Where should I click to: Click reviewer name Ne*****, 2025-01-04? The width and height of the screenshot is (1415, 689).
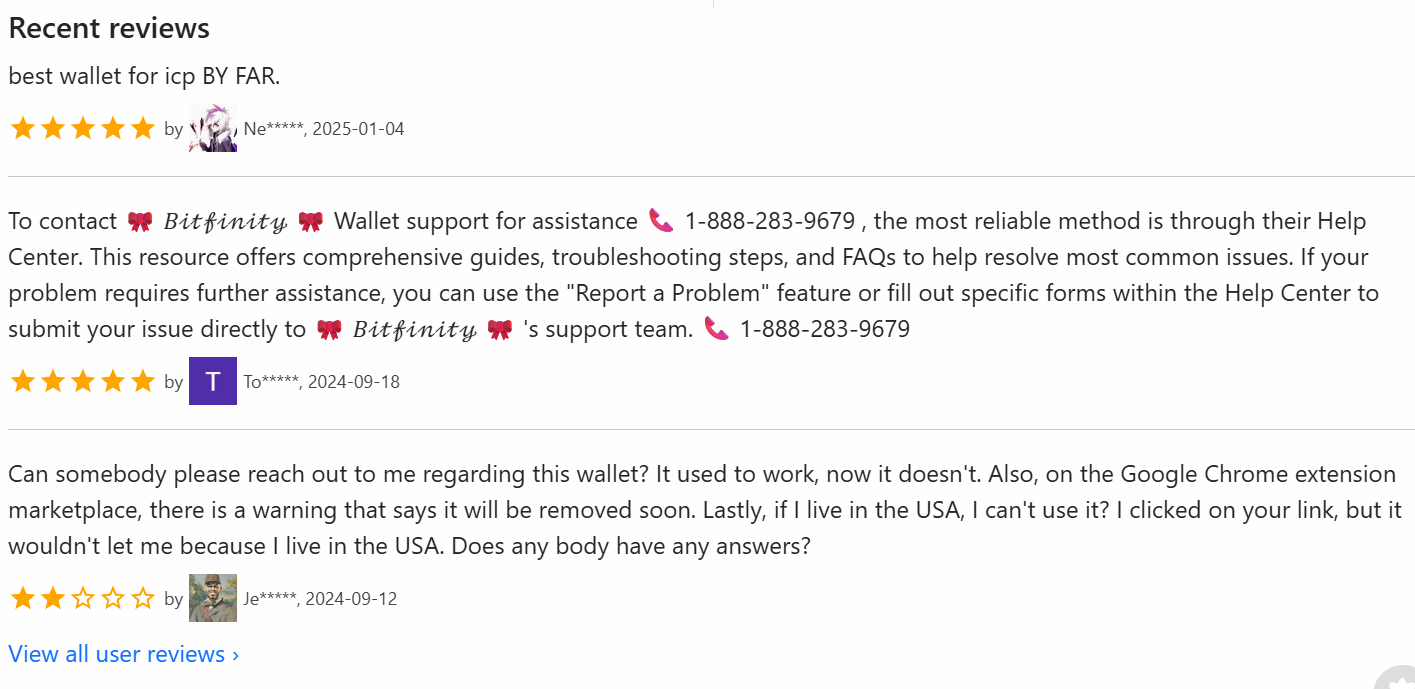pos(324,129)
